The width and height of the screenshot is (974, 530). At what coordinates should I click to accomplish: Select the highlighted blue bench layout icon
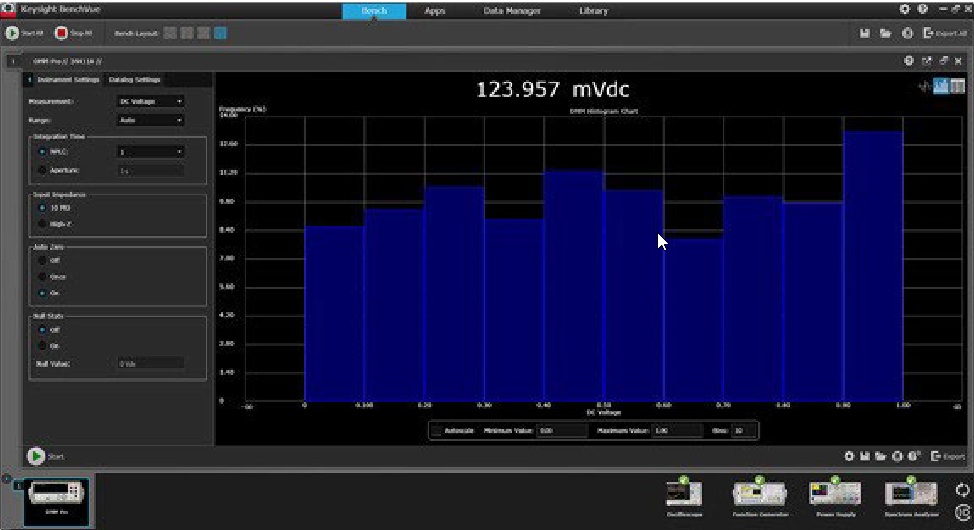tap(220, 33)
